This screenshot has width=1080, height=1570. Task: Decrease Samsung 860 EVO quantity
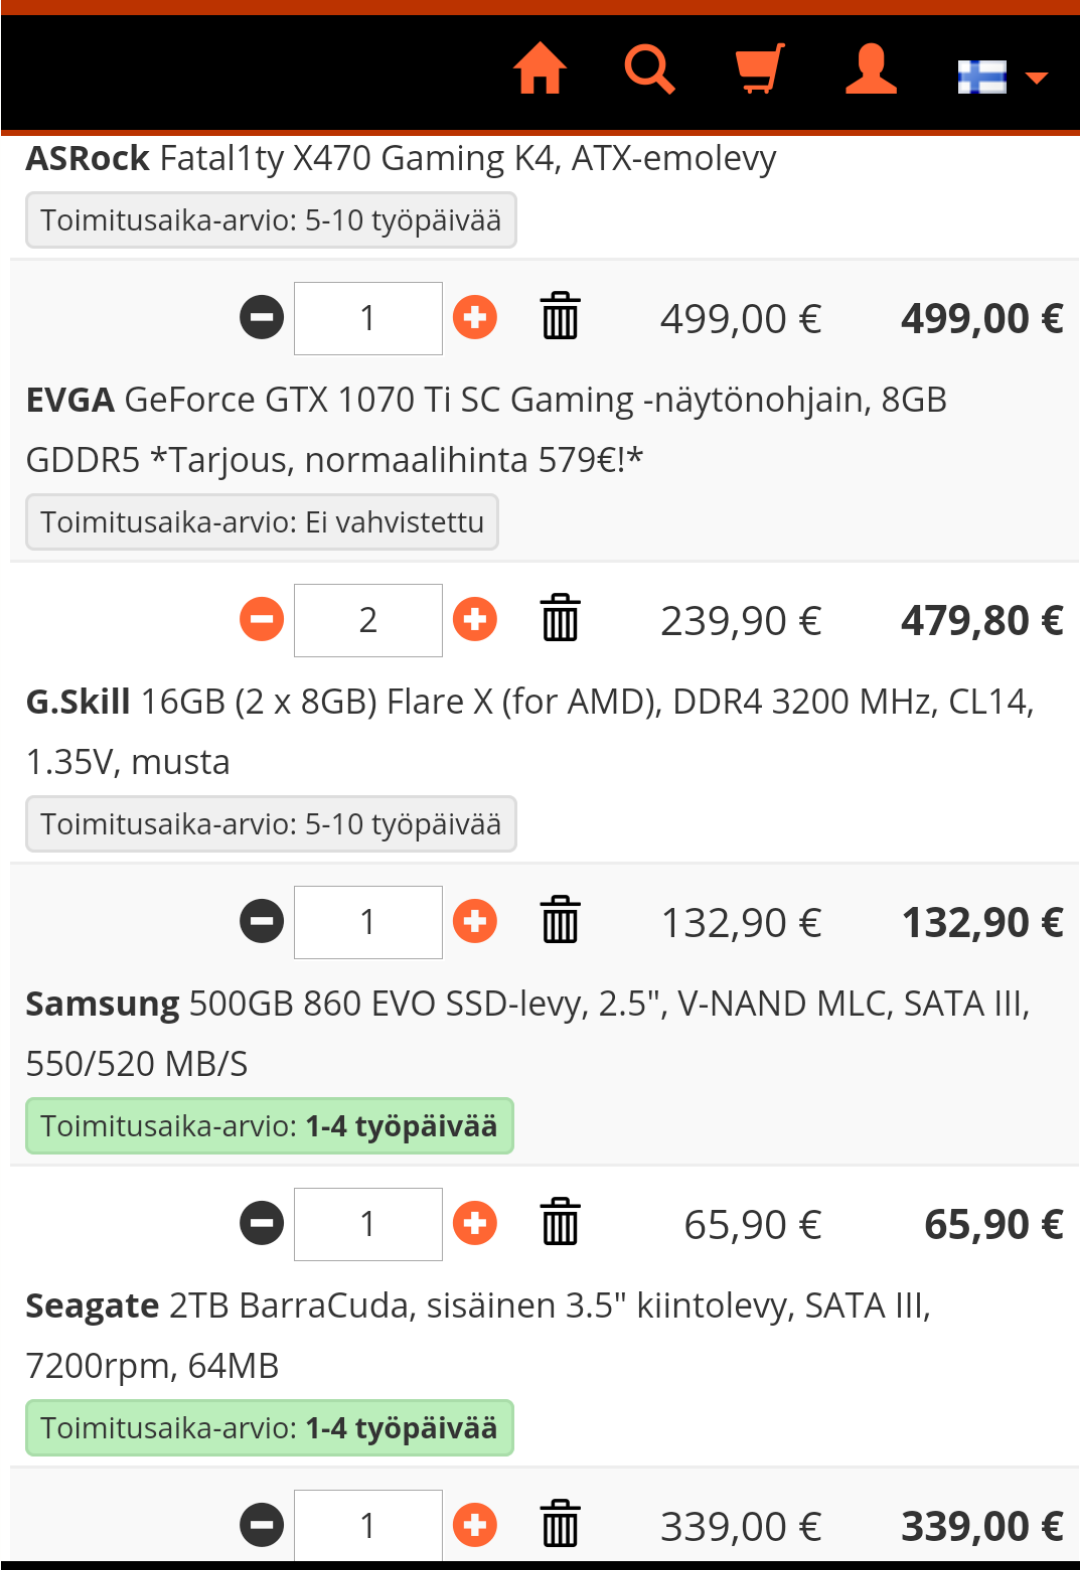click(262, 1224)
